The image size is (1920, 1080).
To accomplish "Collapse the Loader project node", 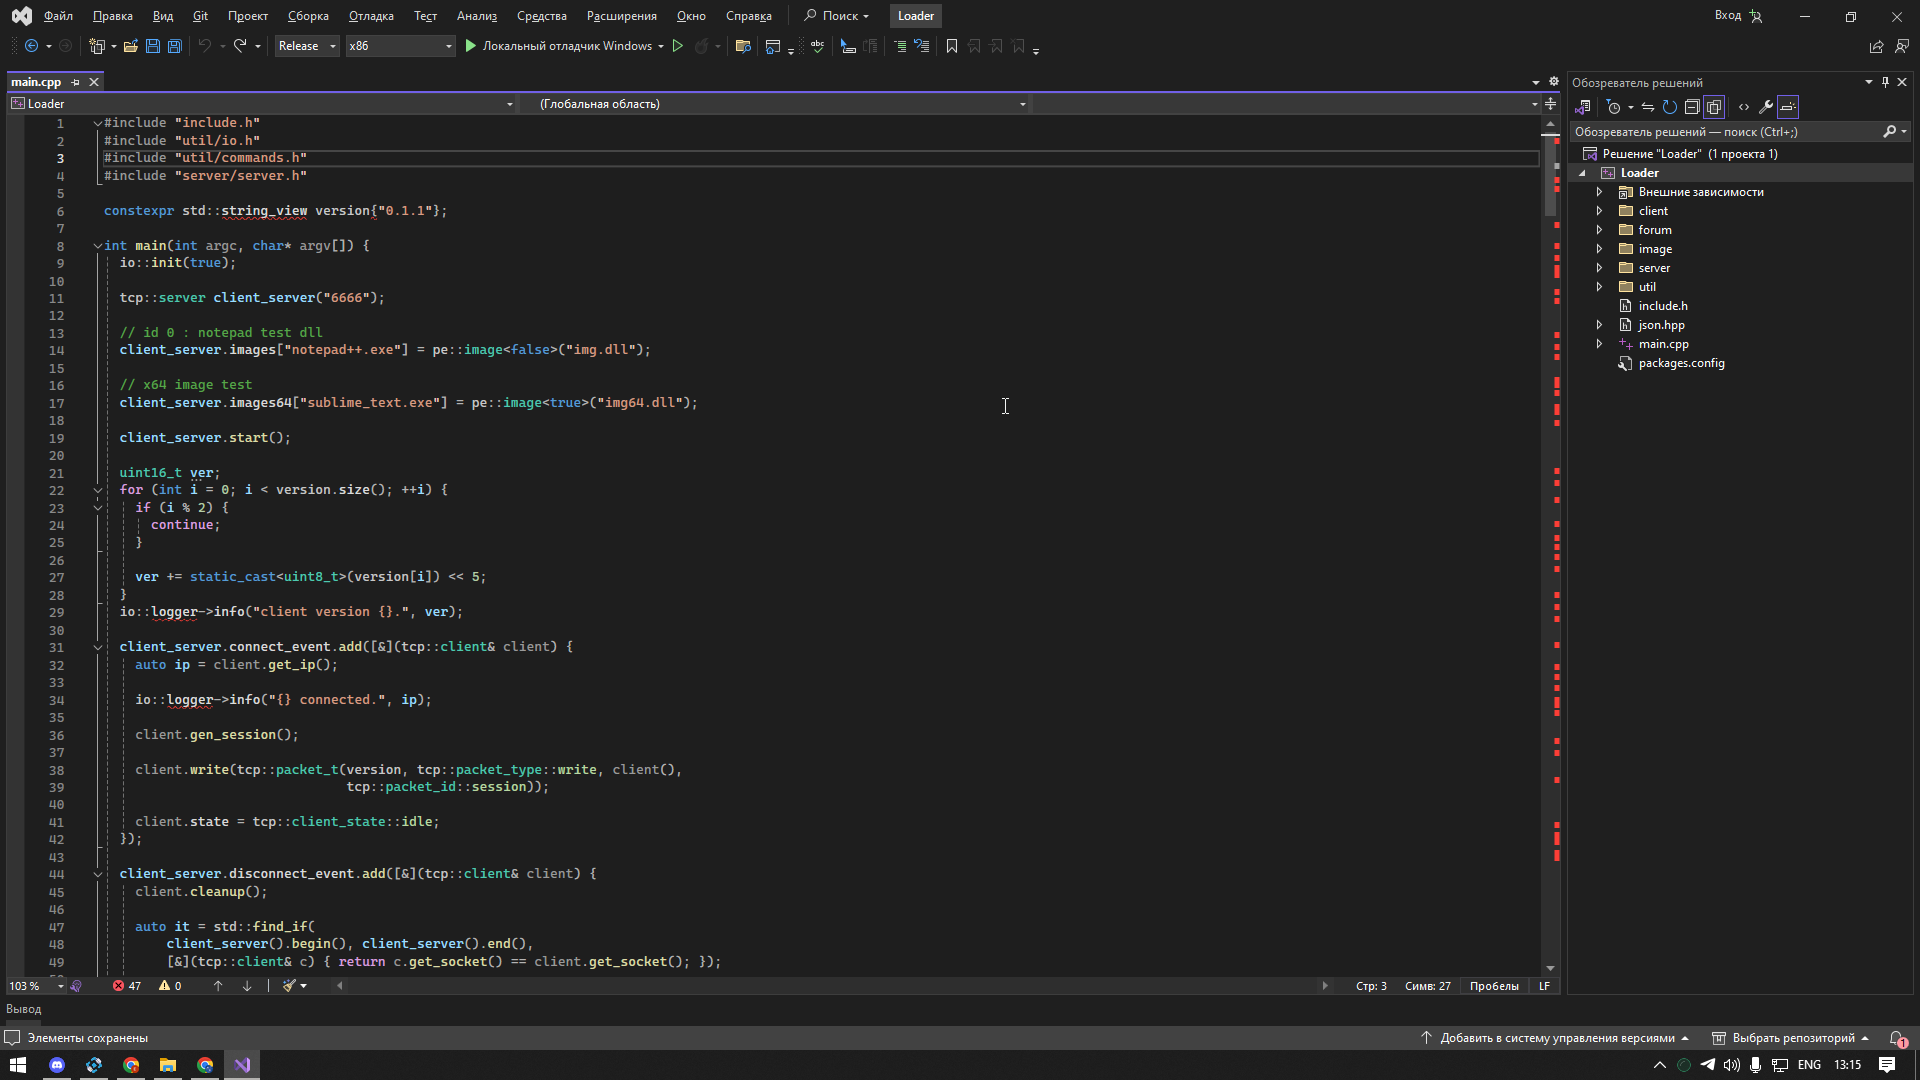I will pos(1582,173).
